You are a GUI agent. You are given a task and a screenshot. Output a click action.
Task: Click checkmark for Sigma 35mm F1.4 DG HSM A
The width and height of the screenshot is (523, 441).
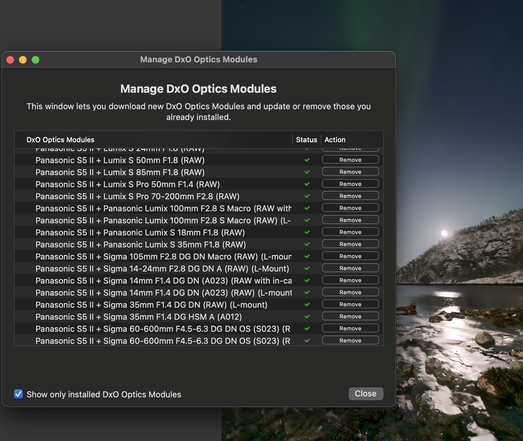307,317
